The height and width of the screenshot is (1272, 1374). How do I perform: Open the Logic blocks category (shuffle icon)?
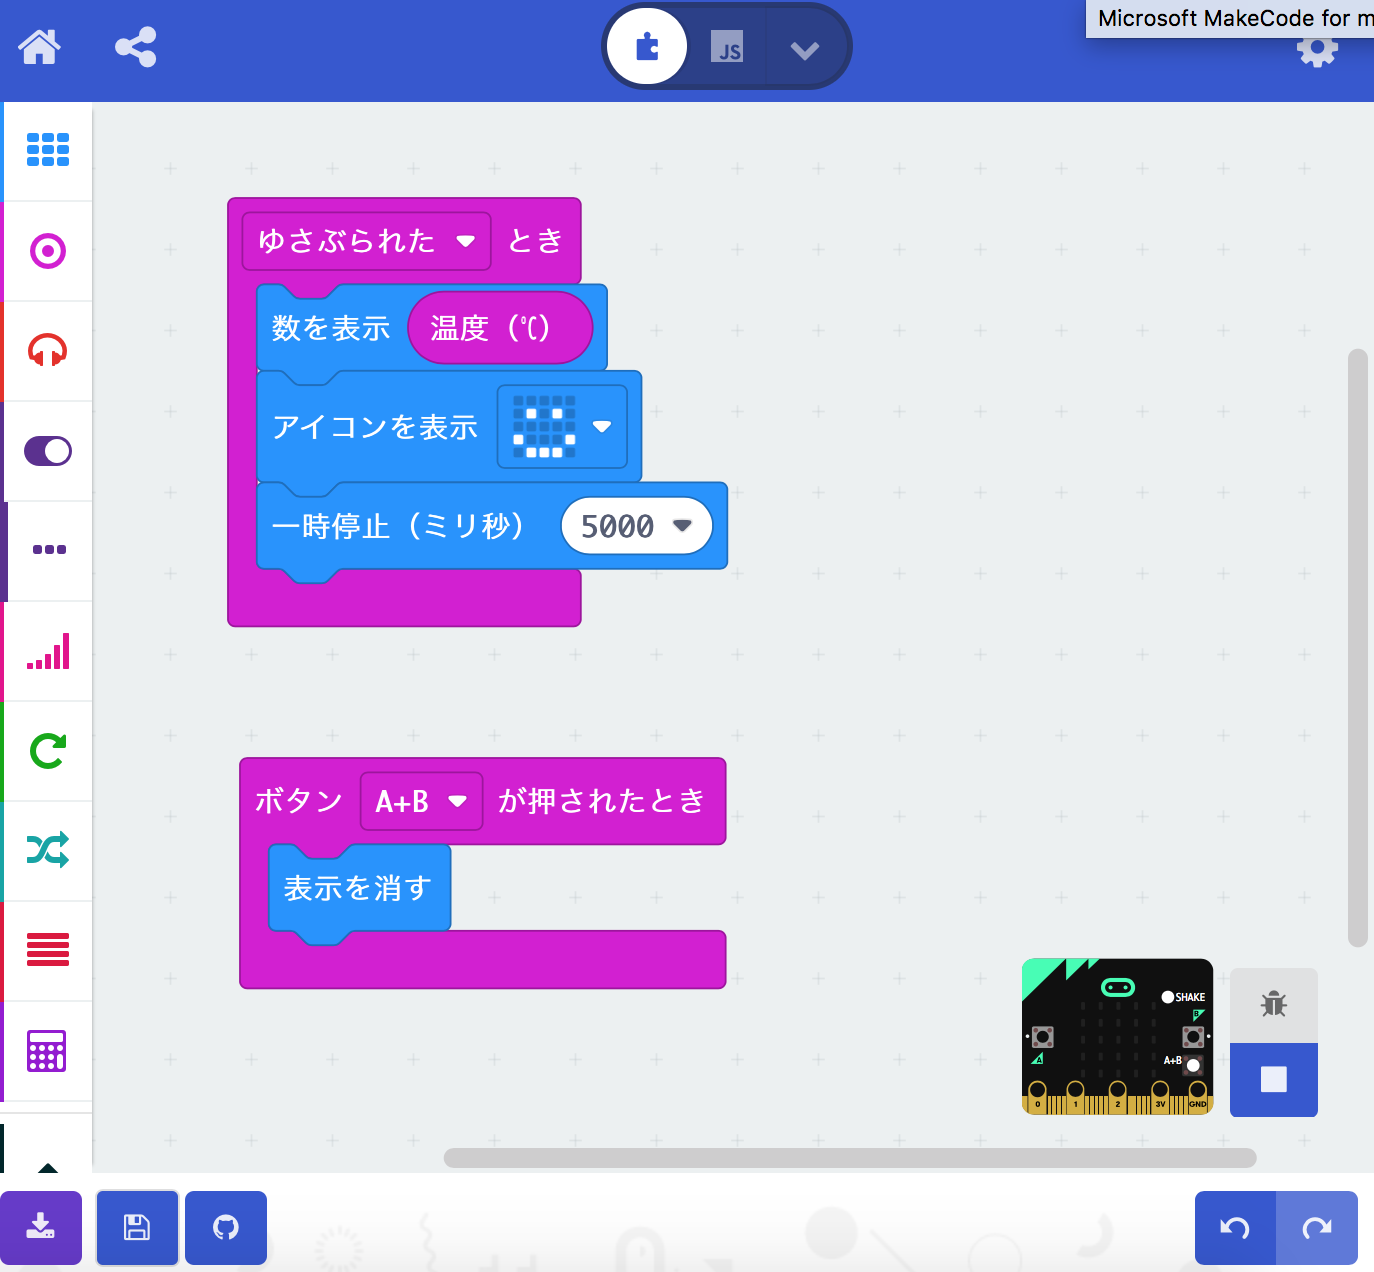[48, 850]
